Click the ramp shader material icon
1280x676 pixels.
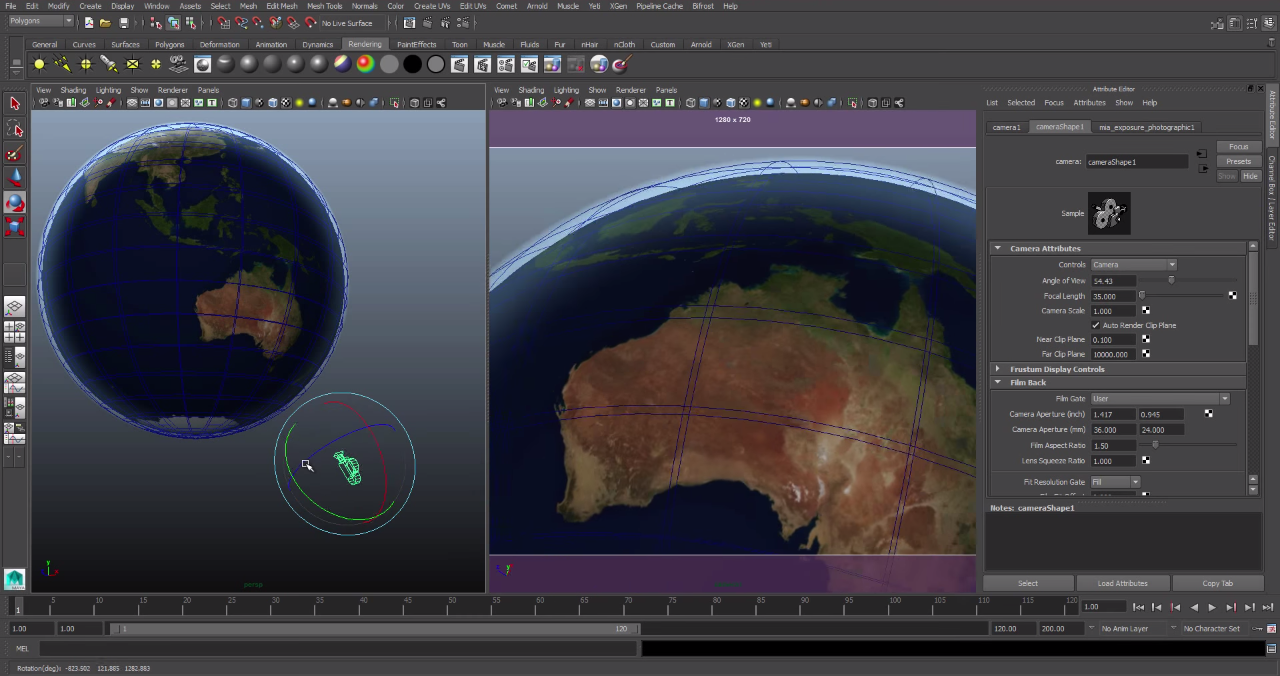pos(366,64)
